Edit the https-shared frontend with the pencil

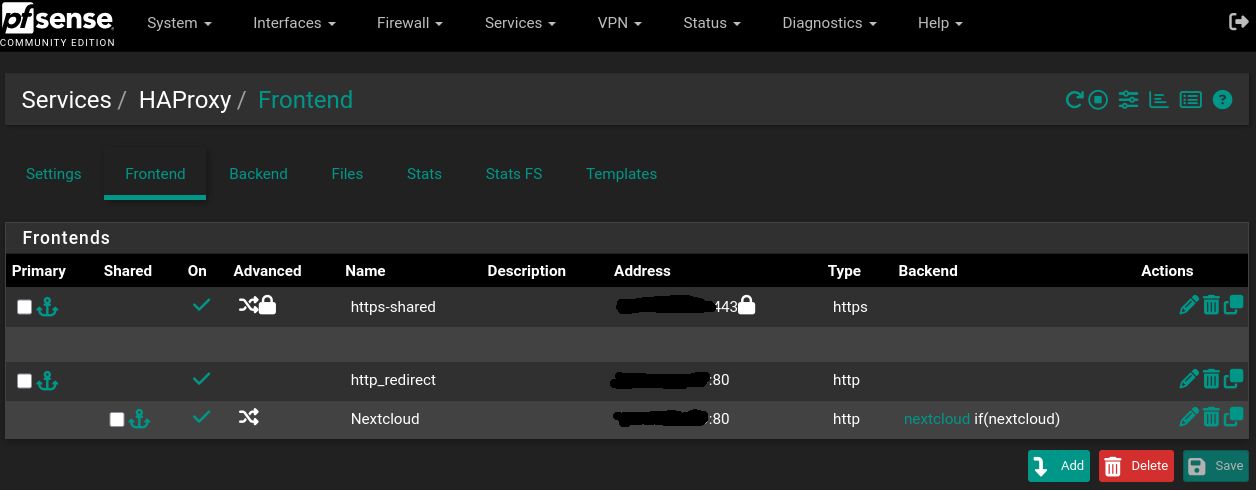coord(1188,306)
